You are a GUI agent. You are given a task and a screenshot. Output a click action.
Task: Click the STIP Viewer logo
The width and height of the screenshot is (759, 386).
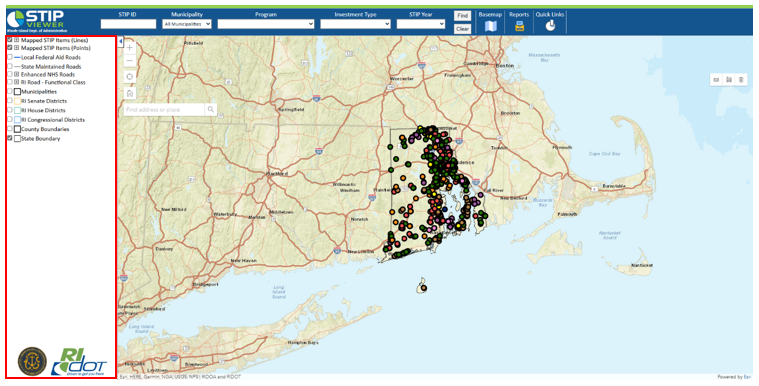pos(37,21)
